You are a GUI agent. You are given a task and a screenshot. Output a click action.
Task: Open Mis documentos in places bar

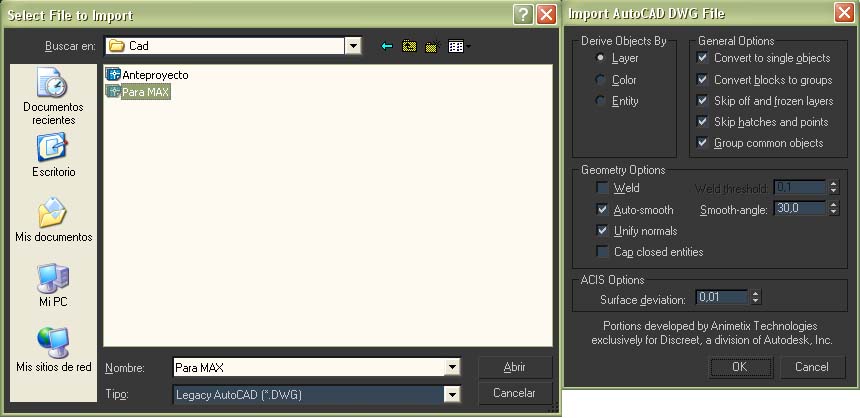click(53, 220)
